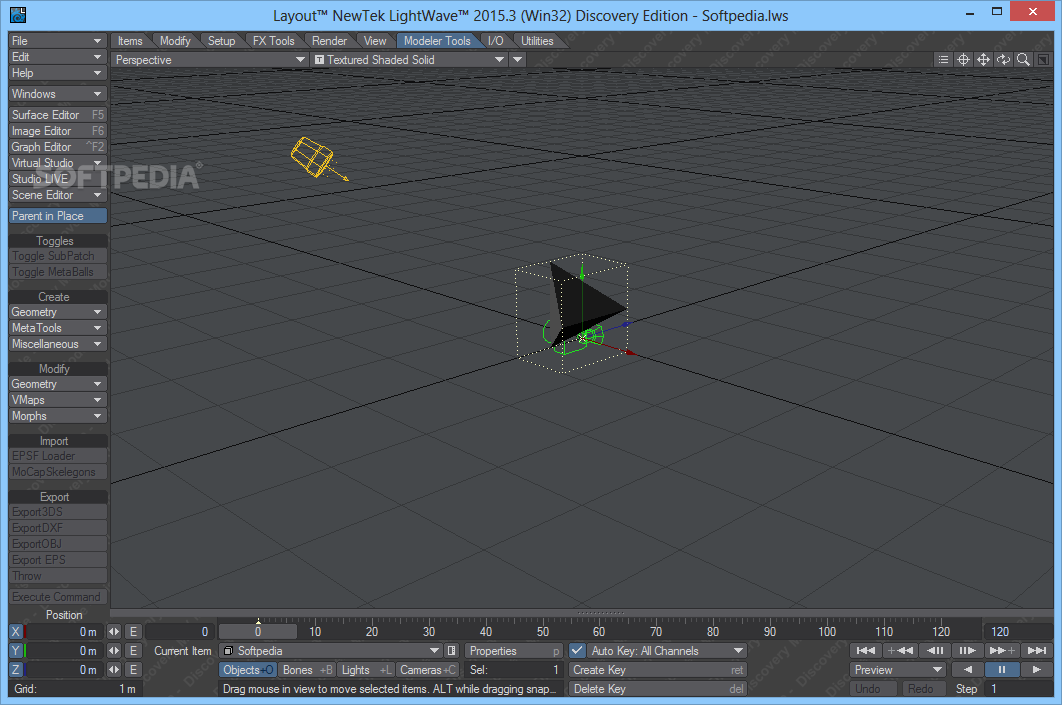This screenshot has width=1062, height=705.
Task: Click the end frame field showing 120
Action: pyautogui.click(x=1017, y=631)
